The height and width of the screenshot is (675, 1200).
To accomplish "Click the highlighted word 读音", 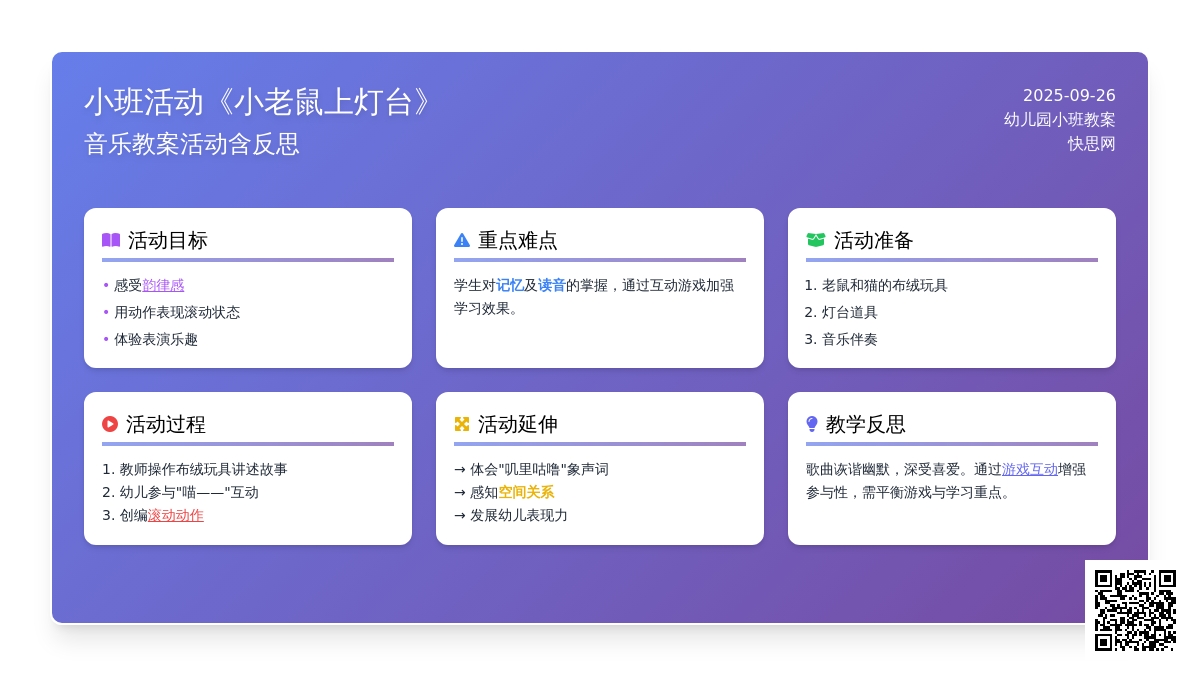I will 552,285.
